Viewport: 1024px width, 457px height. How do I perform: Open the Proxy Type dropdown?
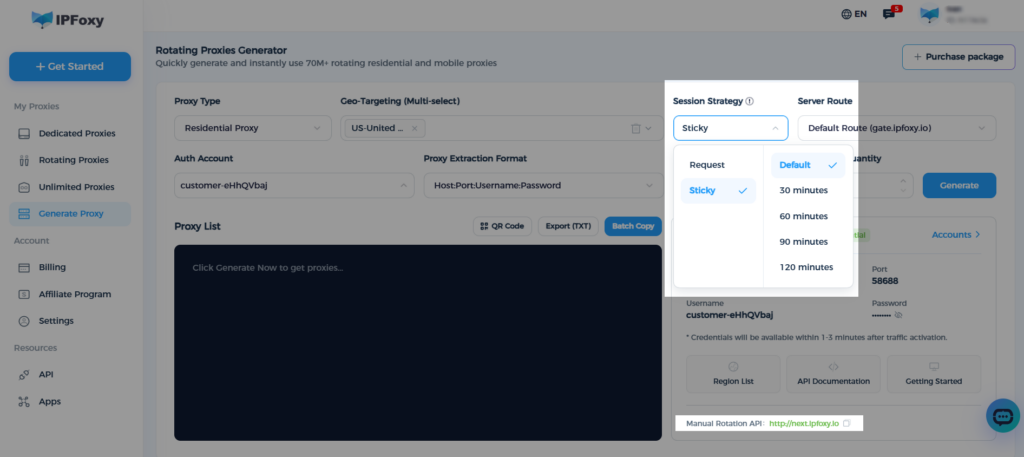[253, 128]
